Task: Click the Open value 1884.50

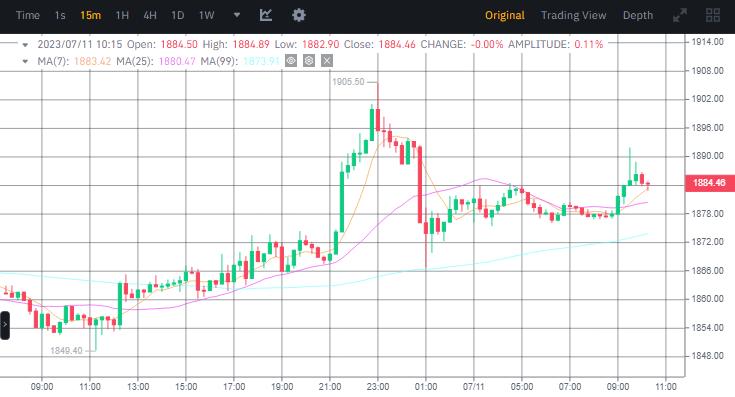Action: coord(179,45)
